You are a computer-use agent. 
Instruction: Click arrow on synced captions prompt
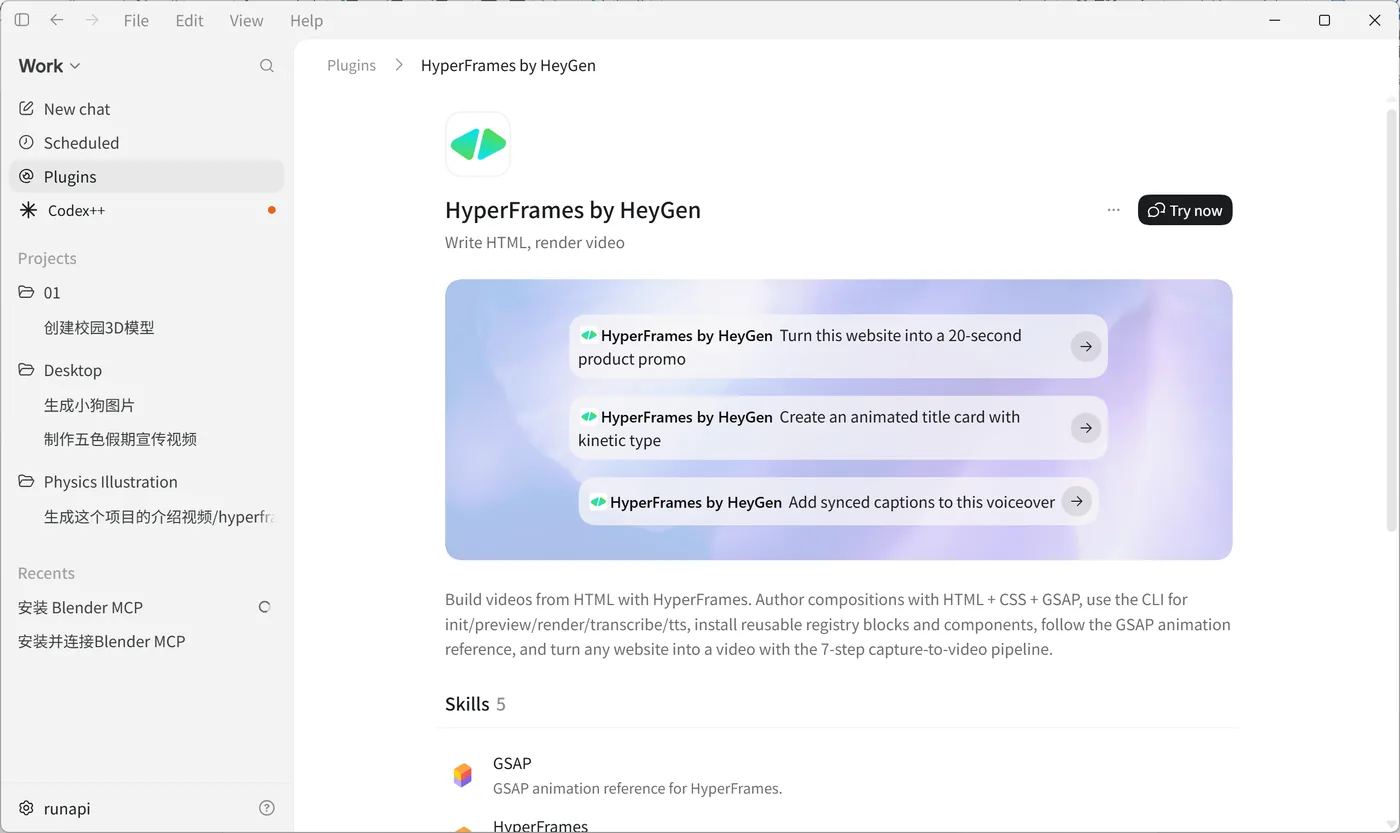1076,502
